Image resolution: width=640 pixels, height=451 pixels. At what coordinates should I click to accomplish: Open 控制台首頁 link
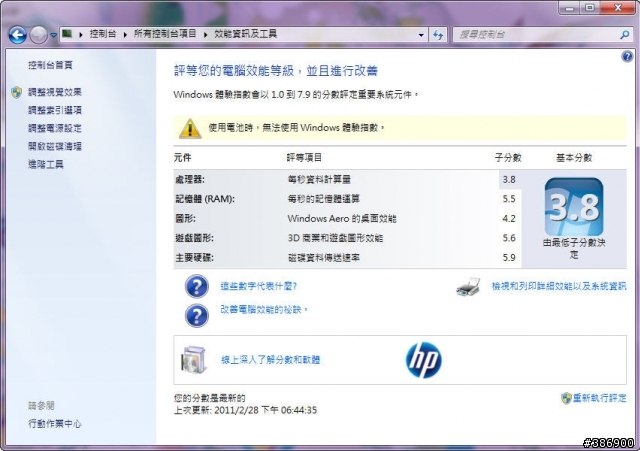50,65
